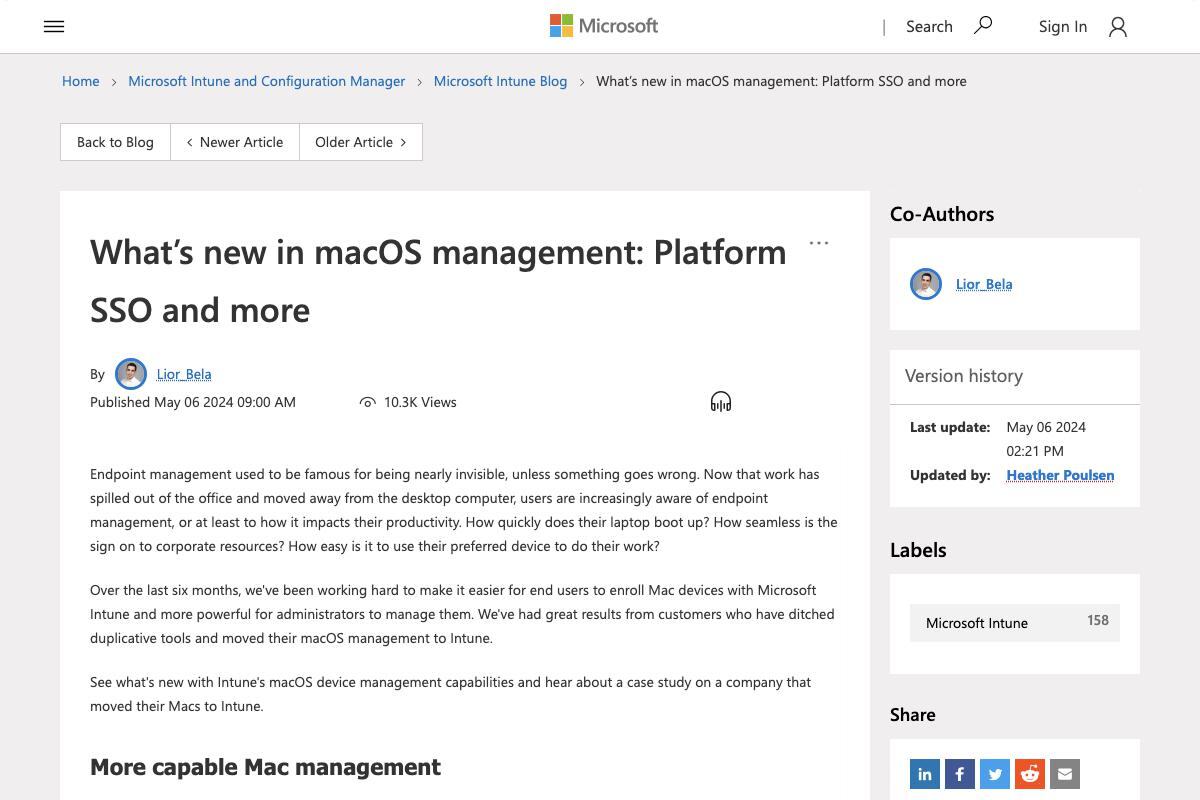This screenshot has height=800, width=1200.
Task: Share article on Twitter
Action: click(x=995, y=774)
